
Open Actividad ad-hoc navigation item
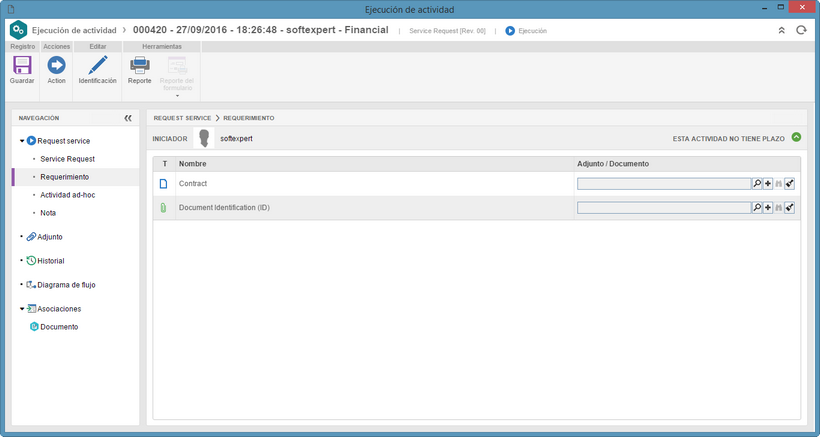67,195
